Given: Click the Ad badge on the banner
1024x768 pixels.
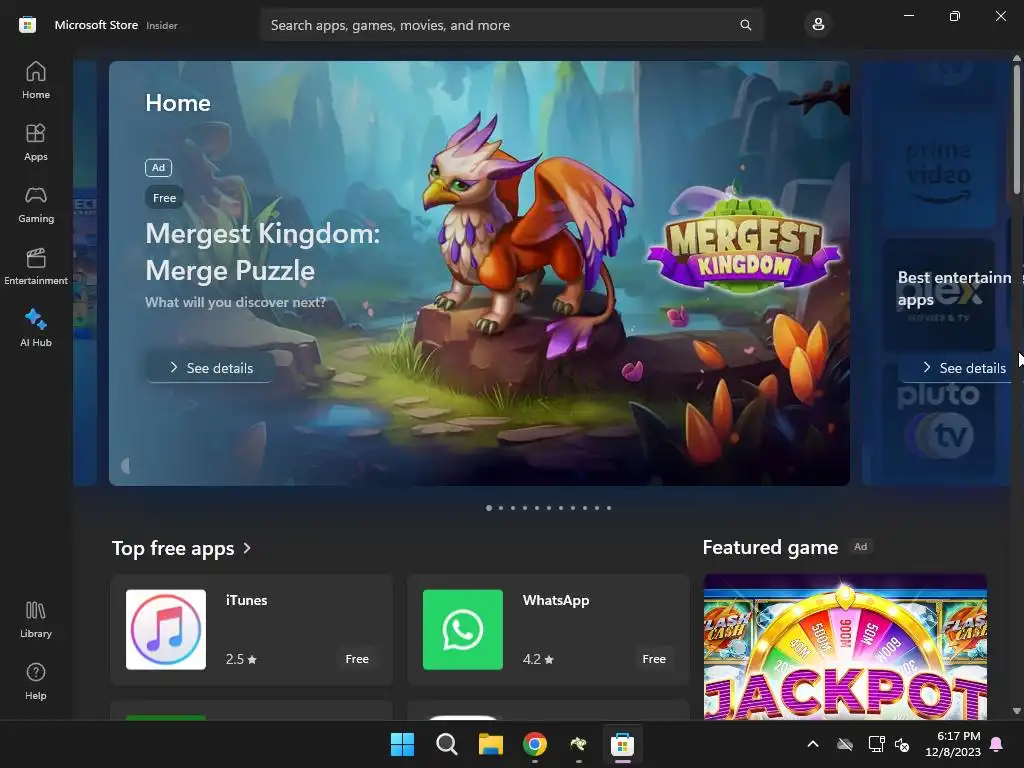Looking at the screenshot, I should click(x=159, y=168).
